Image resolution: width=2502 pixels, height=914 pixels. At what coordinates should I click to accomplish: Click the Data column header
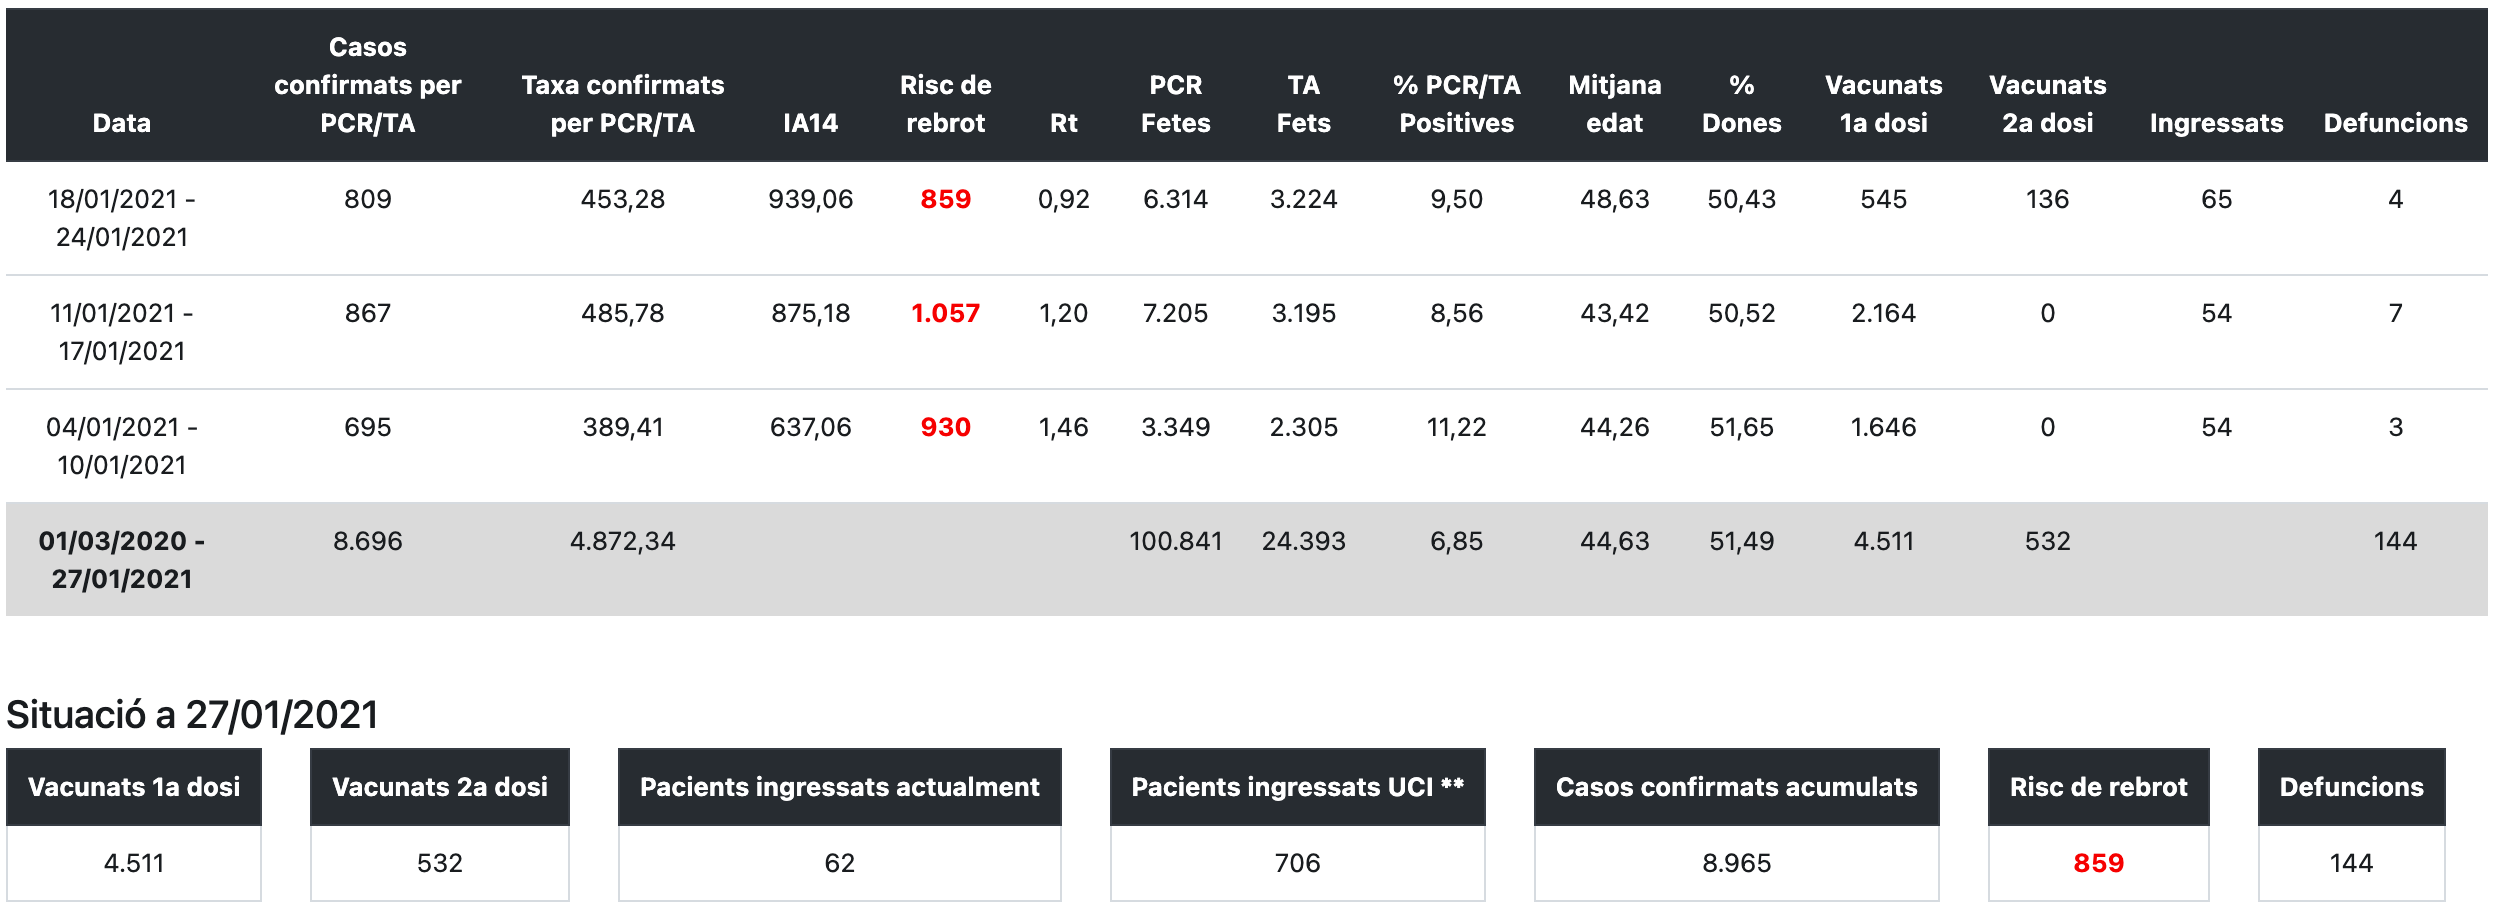[x=122, y=123]
